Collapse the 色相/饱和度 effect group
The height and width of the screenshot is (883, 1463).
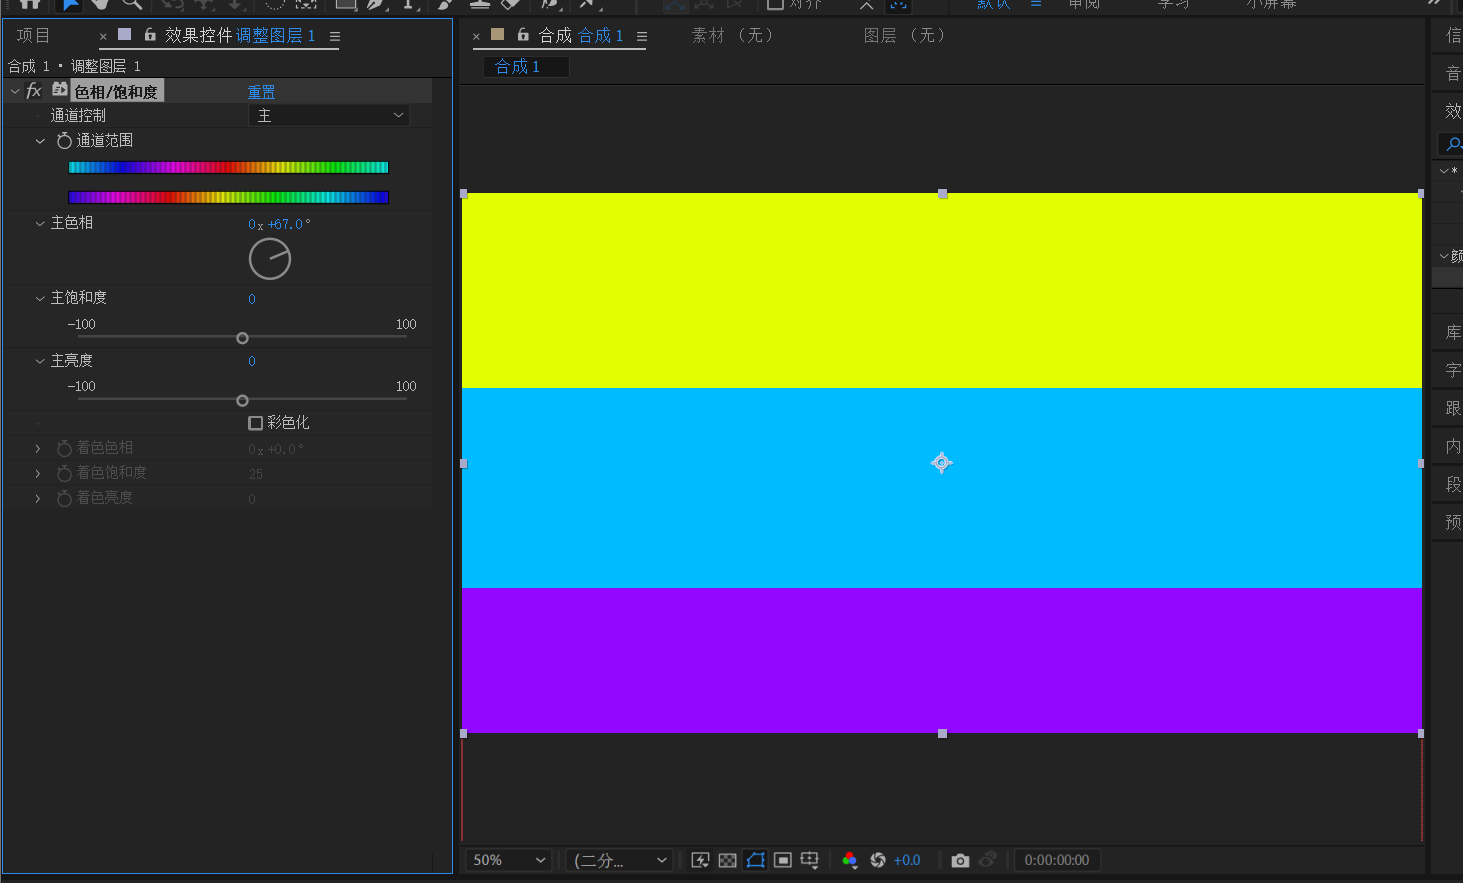[x=15, y=91]
